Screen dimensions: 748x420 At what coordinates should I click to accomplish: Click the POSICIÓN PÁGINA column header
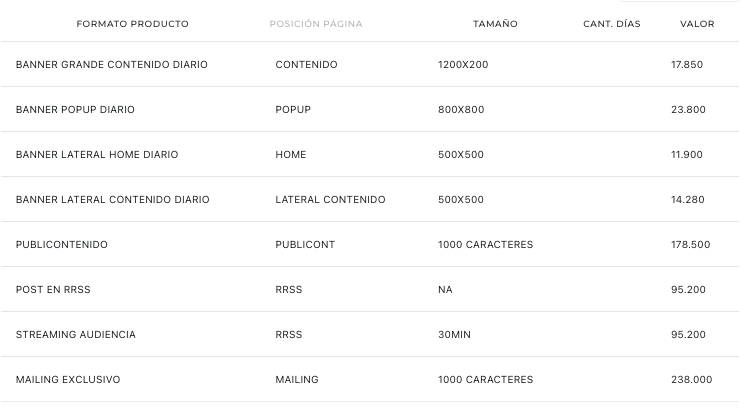coord(316,24)
